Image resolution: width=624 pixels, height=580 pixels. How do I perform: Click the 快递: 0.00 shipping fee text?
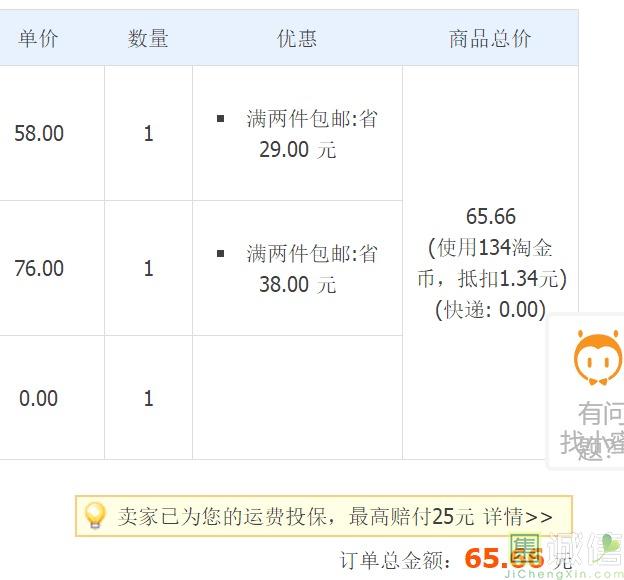pos(490,309)
